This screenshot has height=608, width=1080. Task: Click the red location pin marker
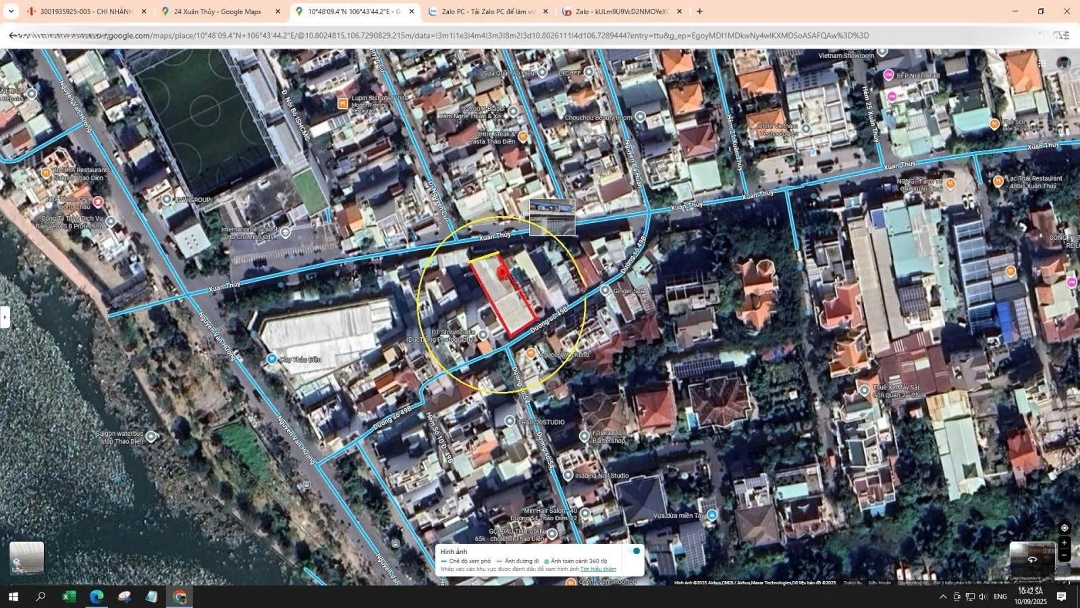tap(503, 272)
